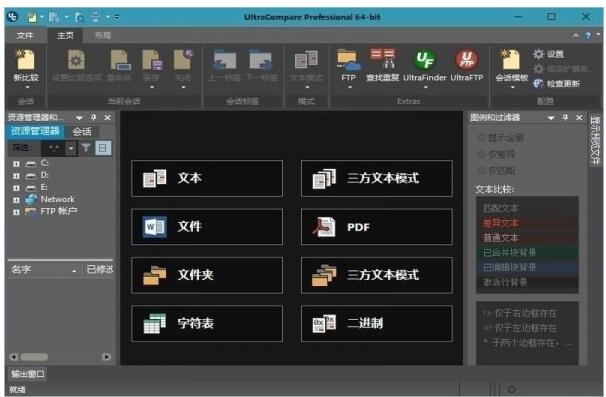Launch 查找重复 (Find Duplicates) tool
This screenshot has height=397, width=606.
383,59
